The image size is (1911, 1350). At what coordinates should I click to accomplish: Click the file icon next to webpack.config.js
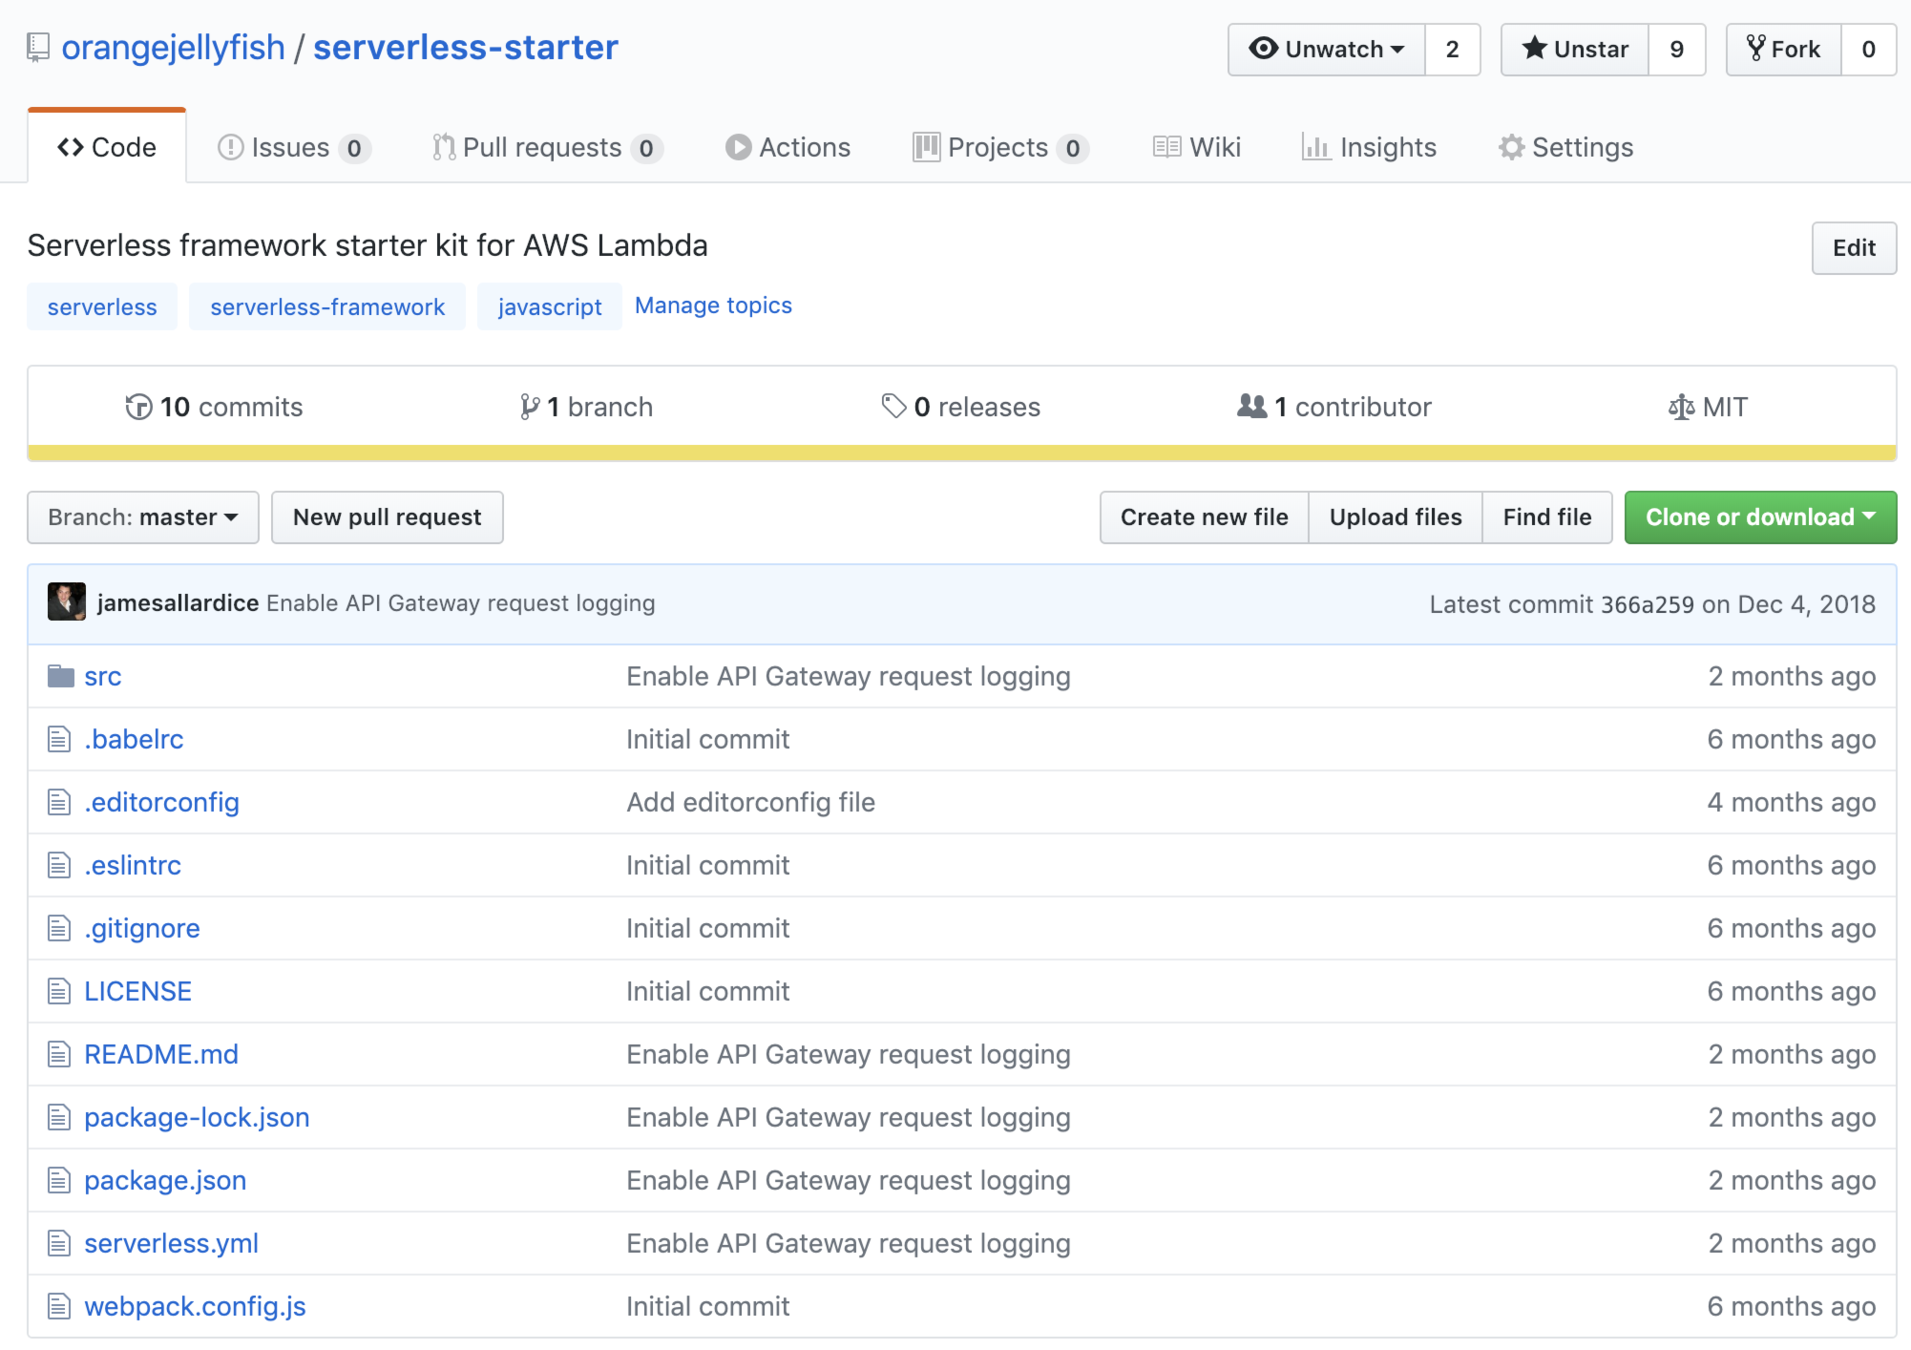[59, 1307]
